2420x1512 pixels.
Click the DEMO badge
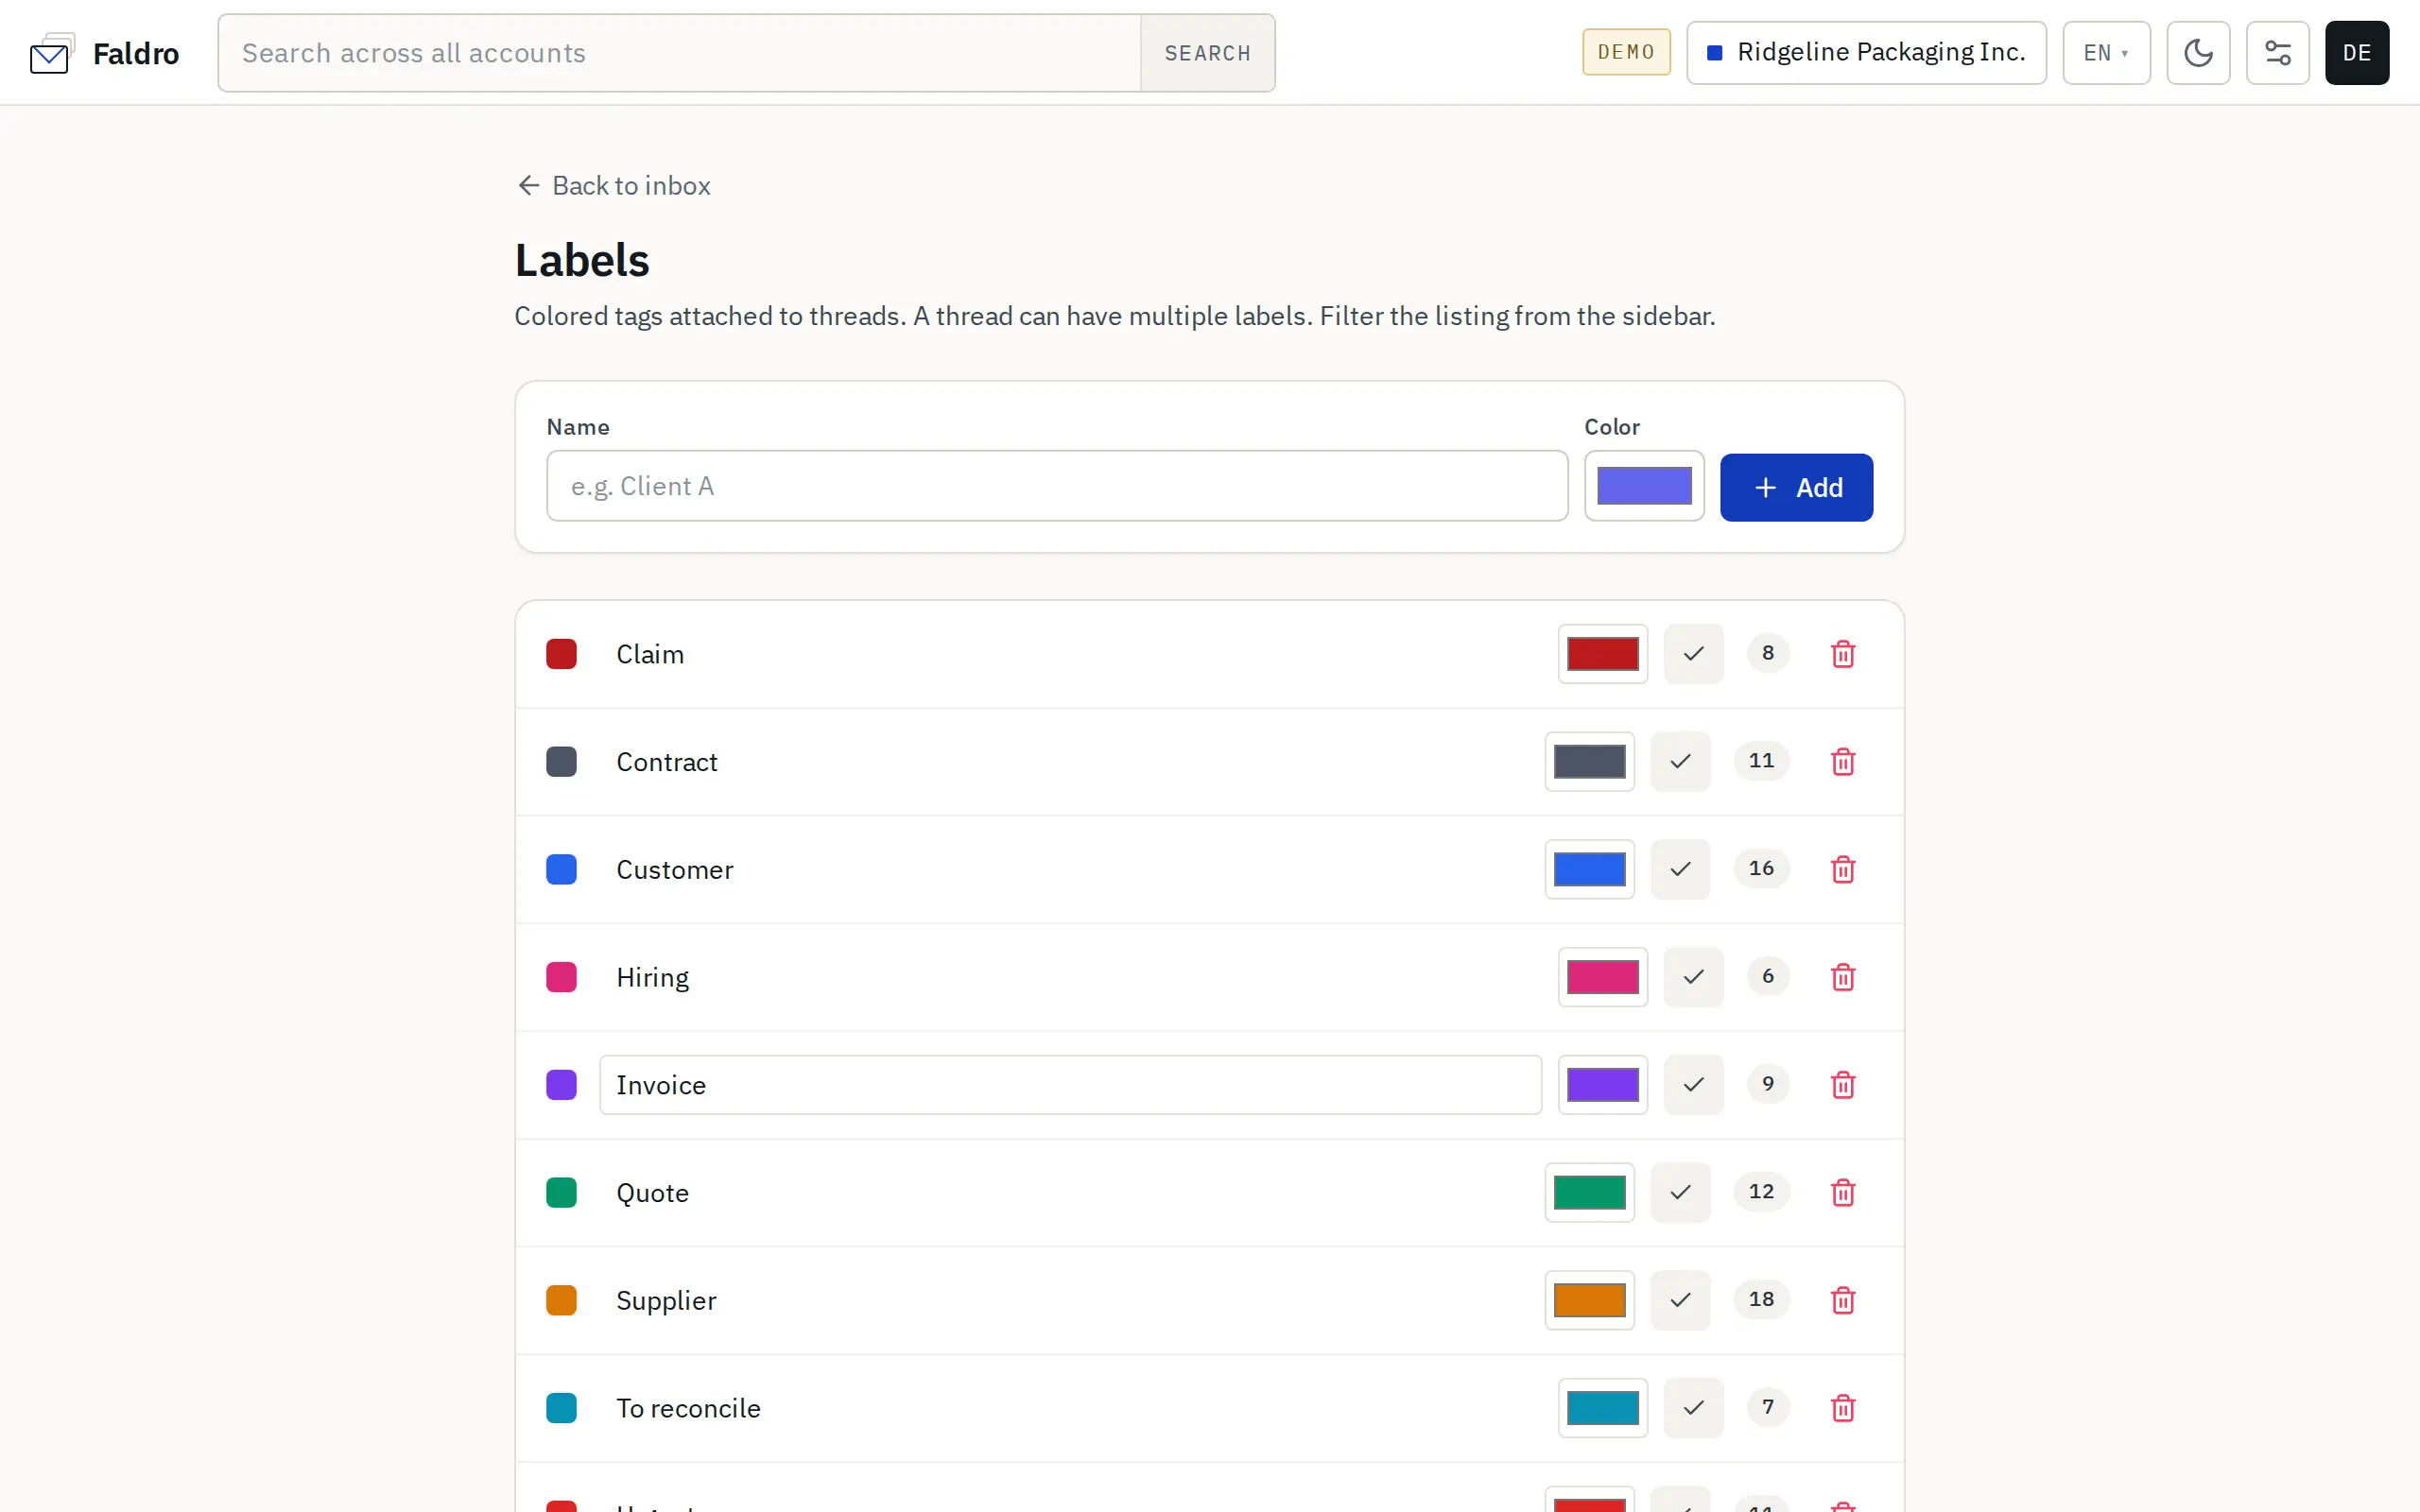pyautogui.click(x=1626, y=52)
